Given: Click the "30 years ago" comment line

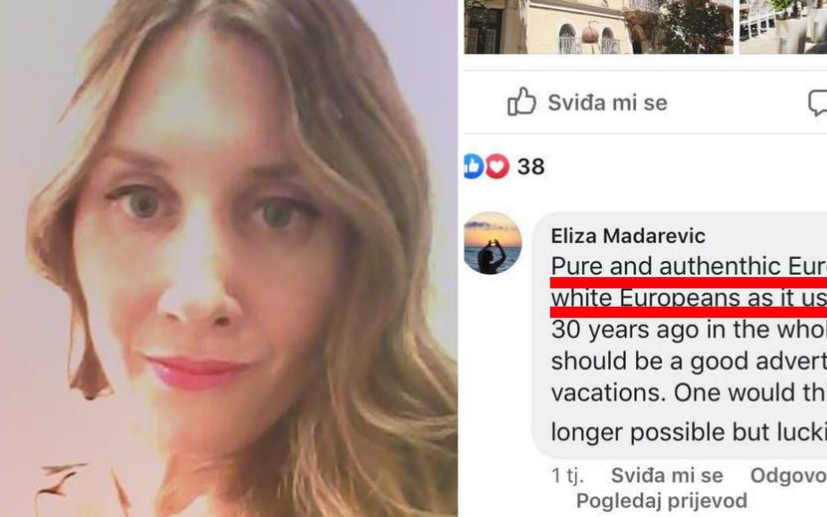Looking at the screenshot, I should [689, 329].
